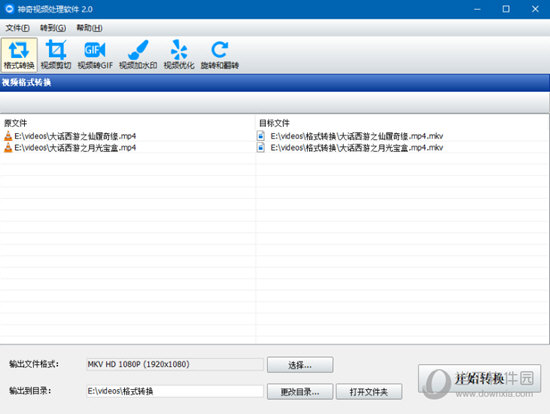Open the 视频优化 video optimize tool
Image resolution: width=550 pixels, height=414 pixels.
click(179, 55)
